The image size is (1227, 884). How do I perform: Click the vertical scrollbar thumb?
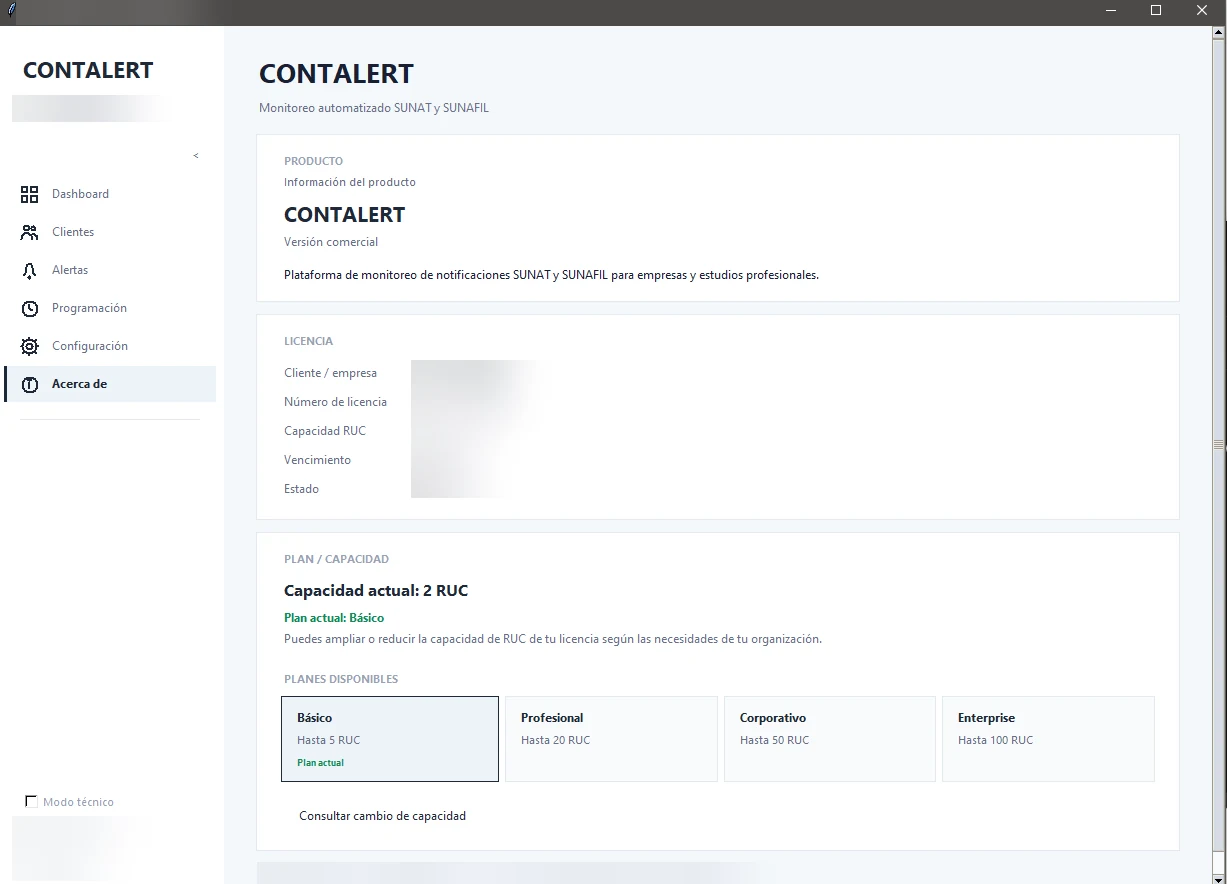(x=1219, y=443)
